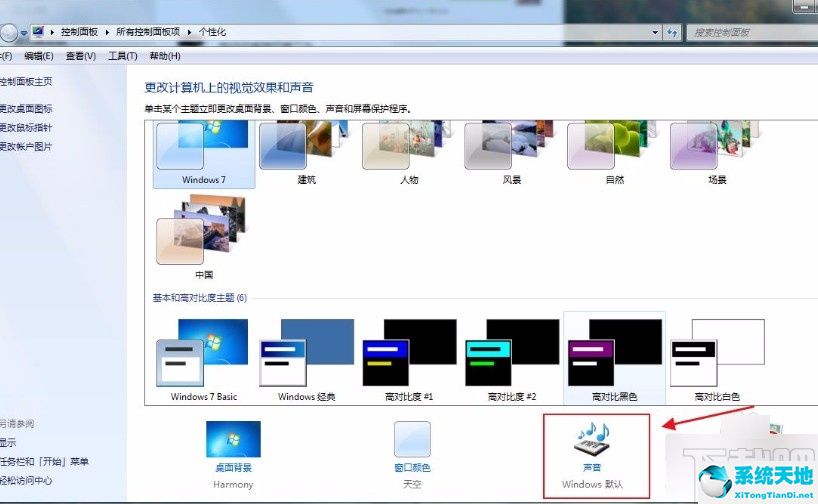Open the navigation history dropdown arrow
Image resolution: width=818 pixels, height=504 pixels.
pyautogui.click(x=23, y=33)
